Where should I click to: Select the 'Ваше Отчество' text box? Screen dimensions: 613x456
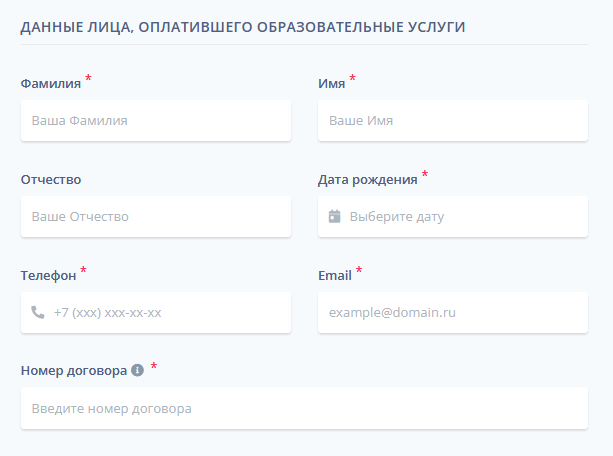tap(156, 216)
